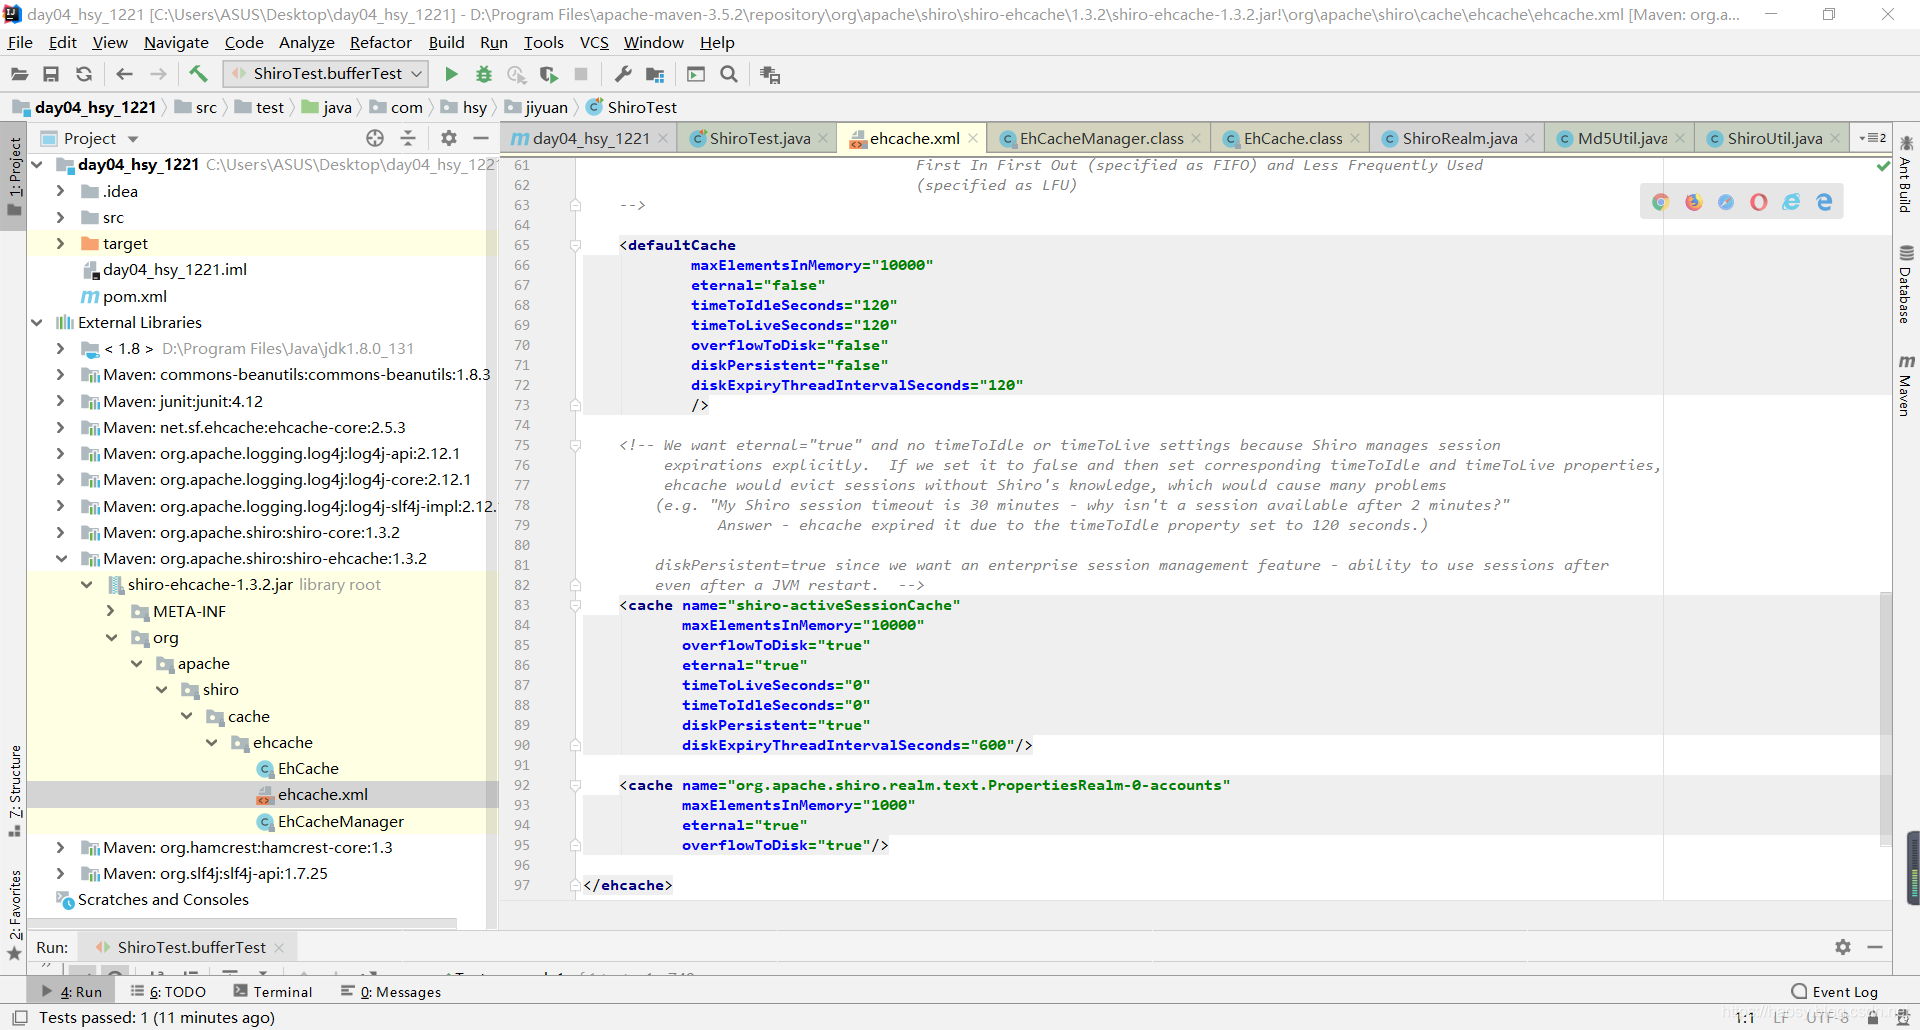
Task: Close ShiroTest.bufferTest run tab
Action: [279, 947]
